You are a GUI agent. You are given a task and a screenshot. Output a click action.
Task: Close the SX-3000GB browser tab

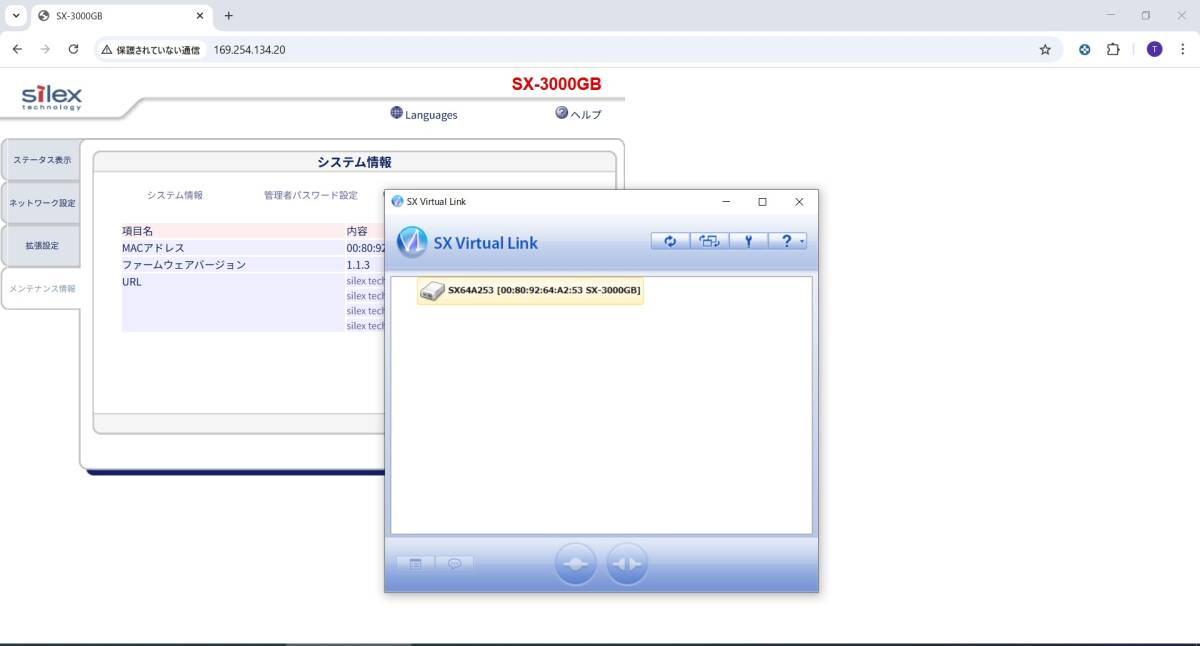[200, 16]
